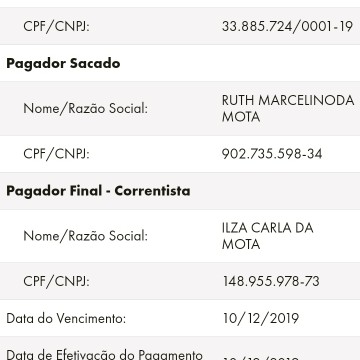
Task: Click the partially visible payment date value
Action: pos(261,359)
